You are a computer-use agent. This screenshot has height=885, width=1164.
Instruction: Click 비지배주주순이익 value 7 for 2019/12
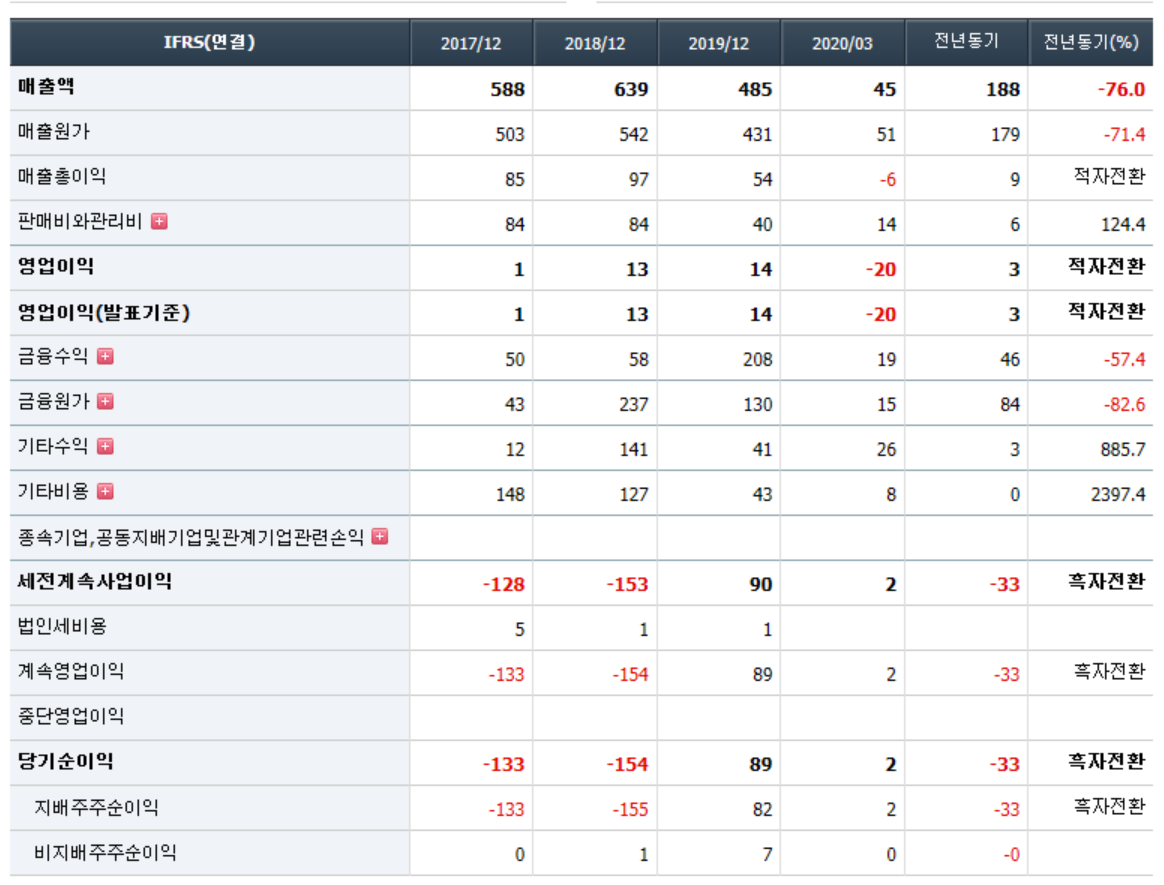768,855
